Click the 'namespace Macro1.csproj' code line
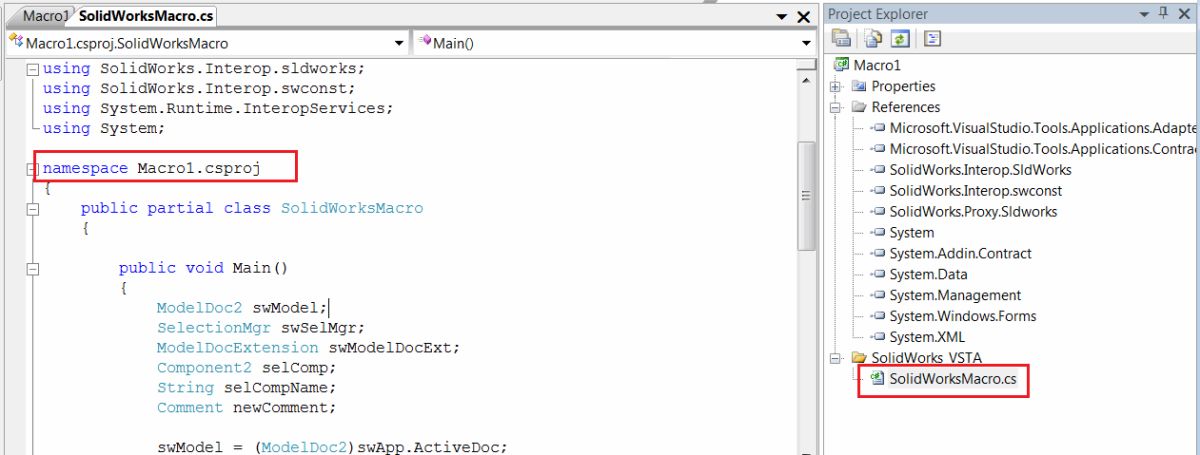The height and width of the screenshot is (455, 1200). pos(151,168)
